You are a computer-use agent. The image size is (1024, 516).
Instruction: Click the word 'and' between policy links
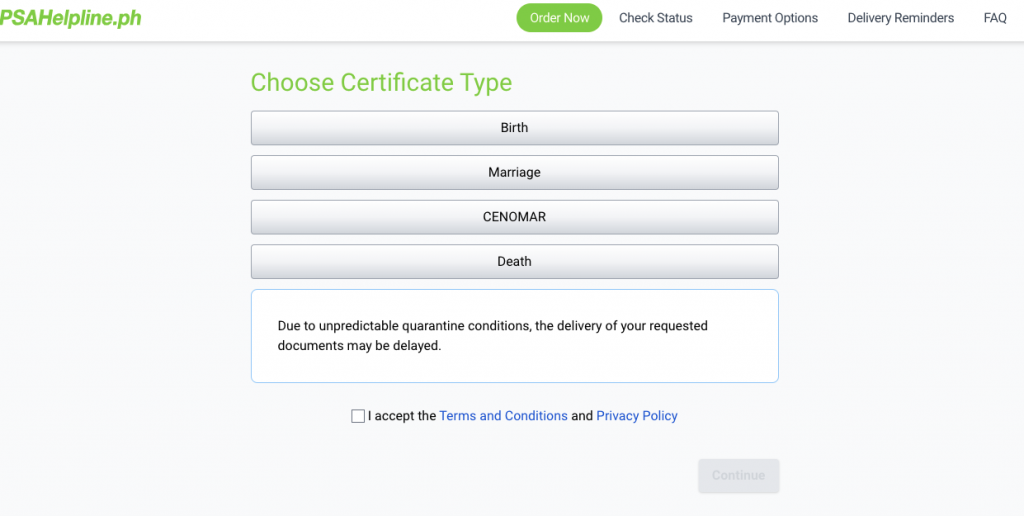(x=582, y=415)
